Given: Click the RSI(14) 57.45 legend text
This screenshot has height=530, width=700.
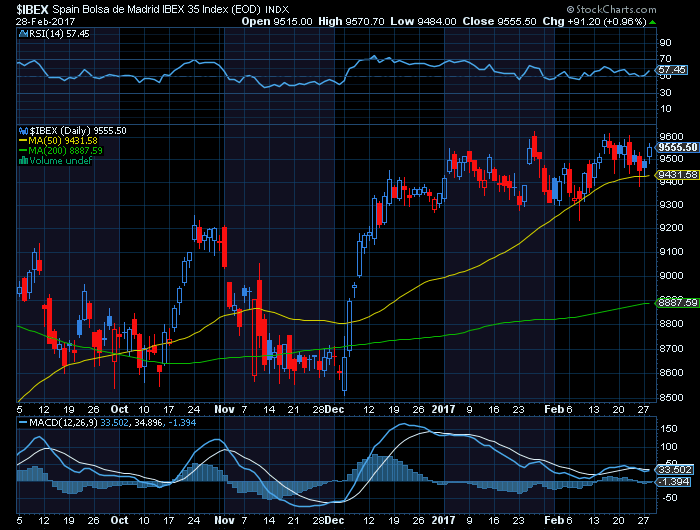Looking at the screenshot, I should point(59,34).
